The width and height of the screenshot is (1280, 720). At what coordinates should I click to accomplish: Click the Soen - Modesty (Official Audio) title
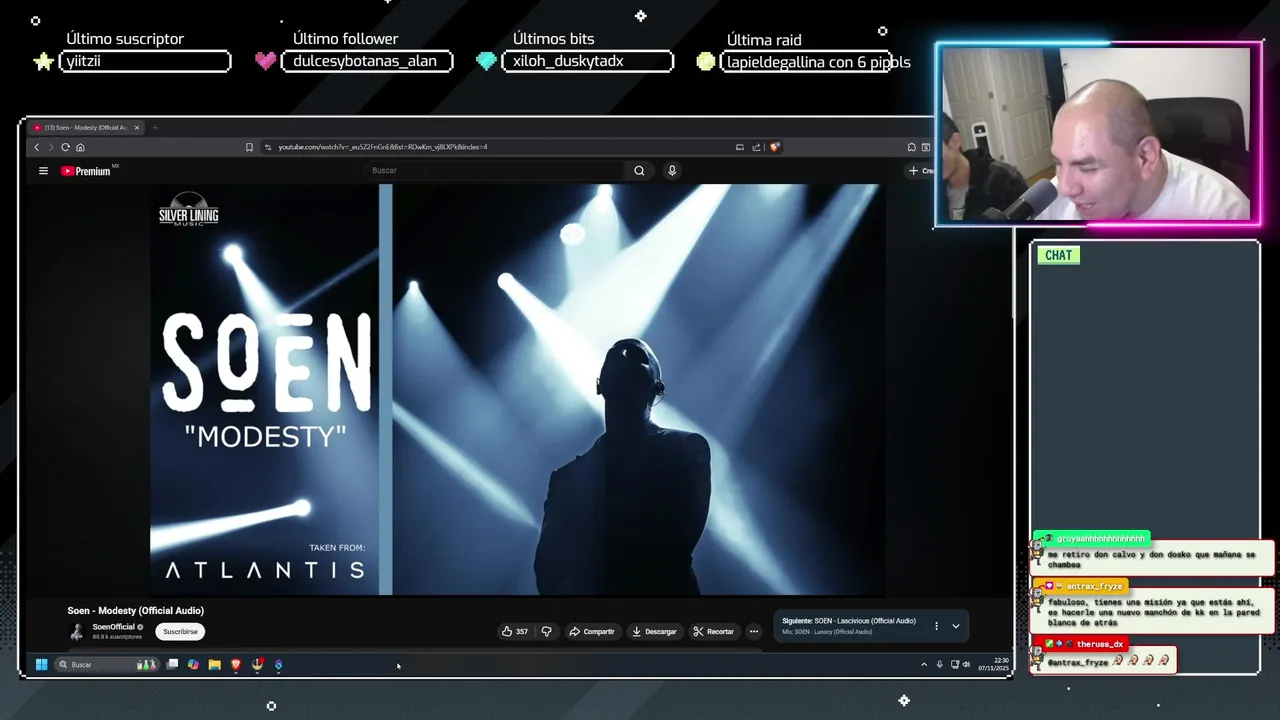pos(135,610)
